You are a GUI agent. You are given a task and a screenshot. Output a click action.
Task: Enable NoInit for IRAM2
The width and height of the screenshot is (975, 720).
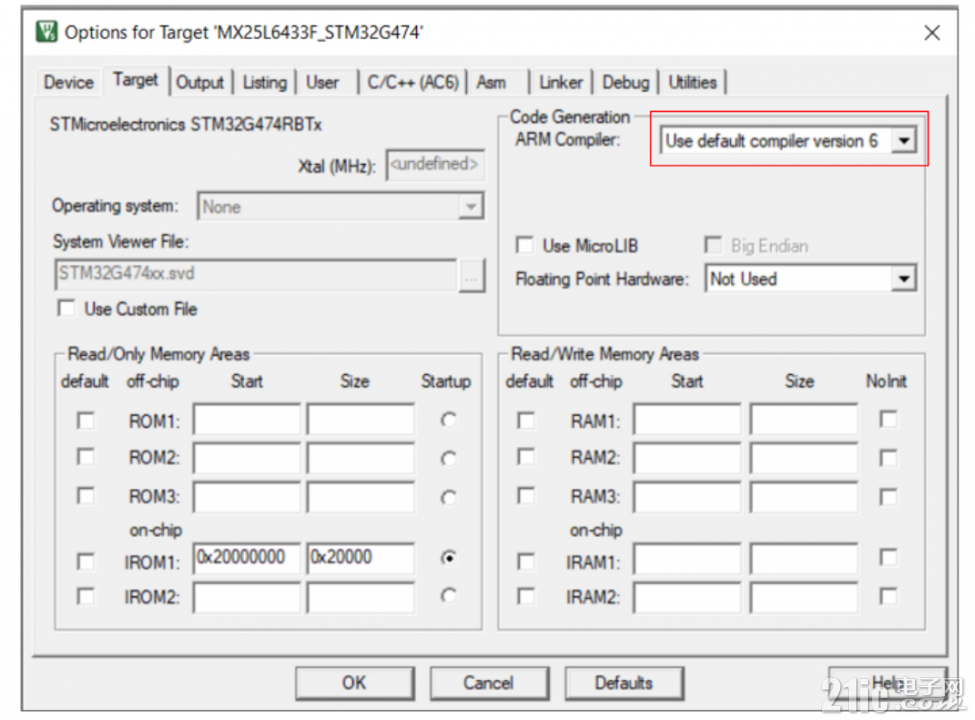pyautogui.click(x=889, y=596)
